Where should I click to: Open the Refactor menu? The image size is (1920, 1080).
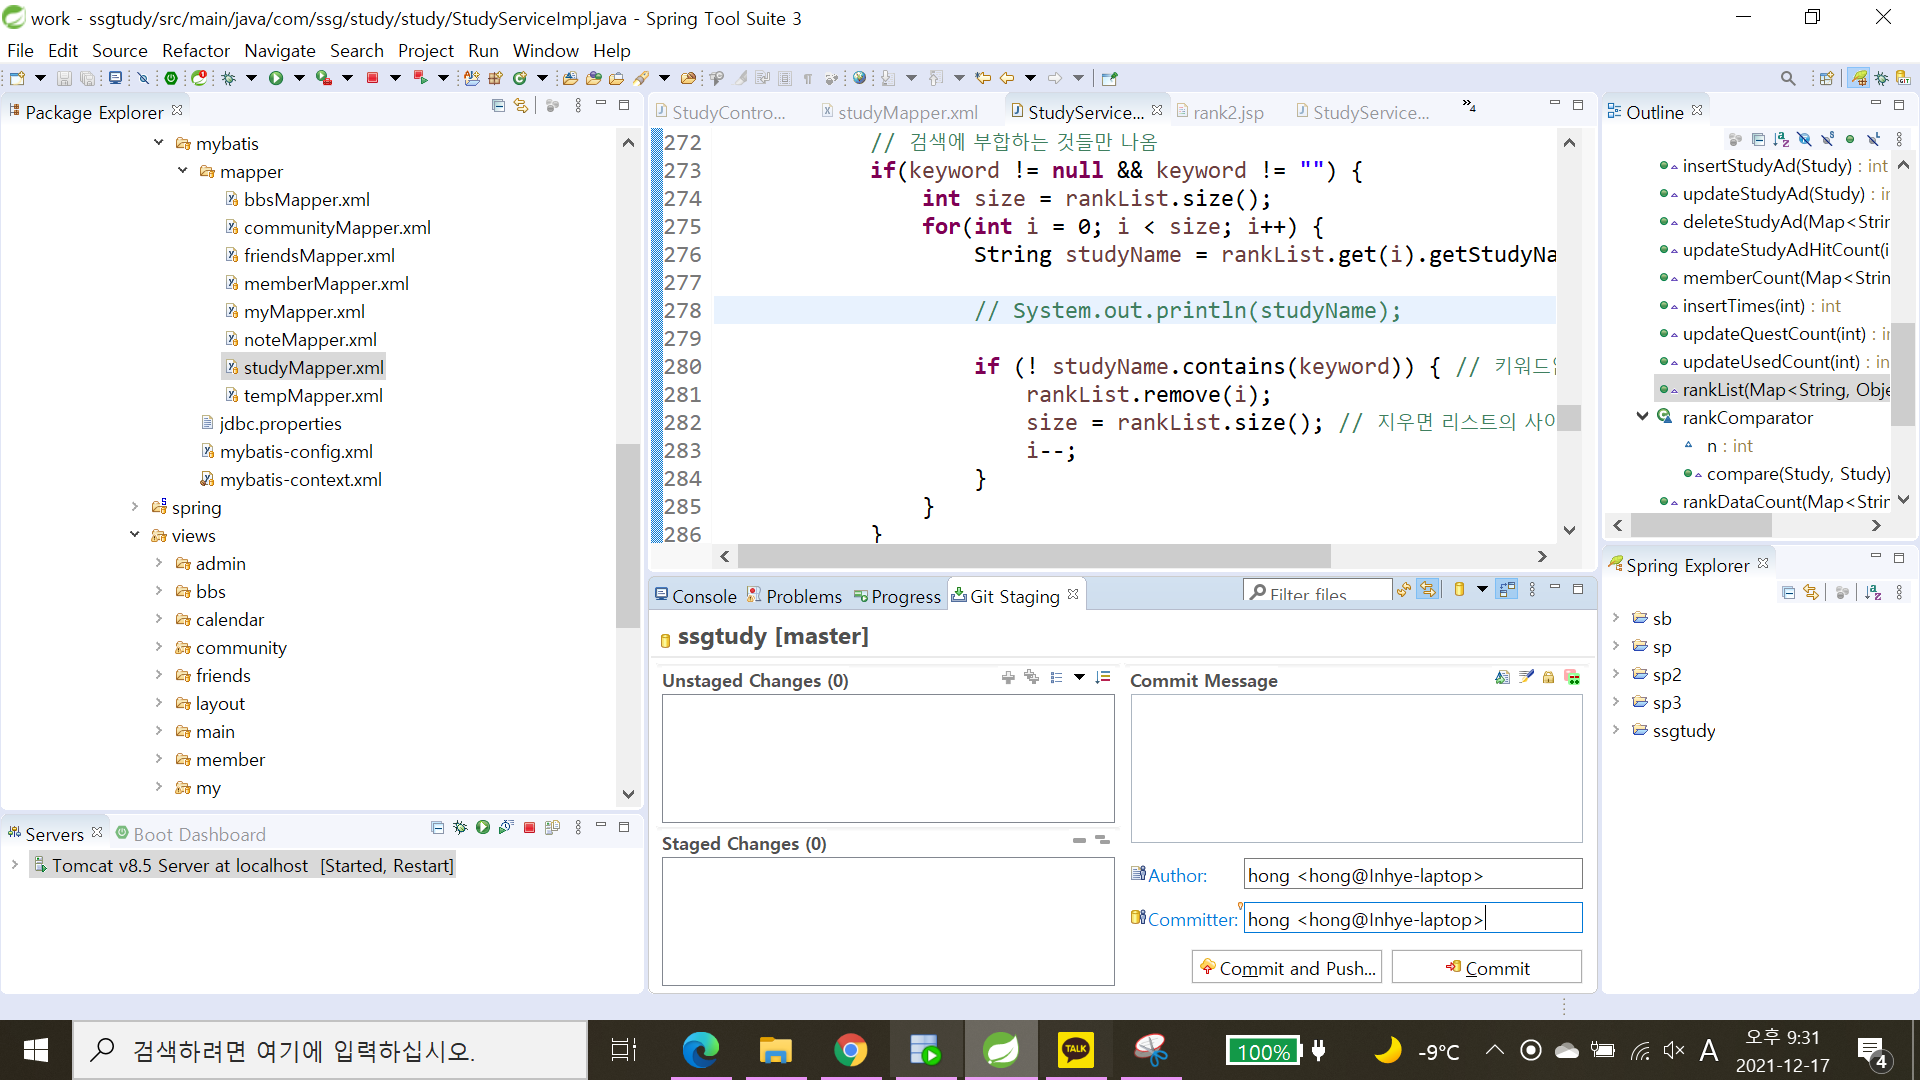coord(195,50)
